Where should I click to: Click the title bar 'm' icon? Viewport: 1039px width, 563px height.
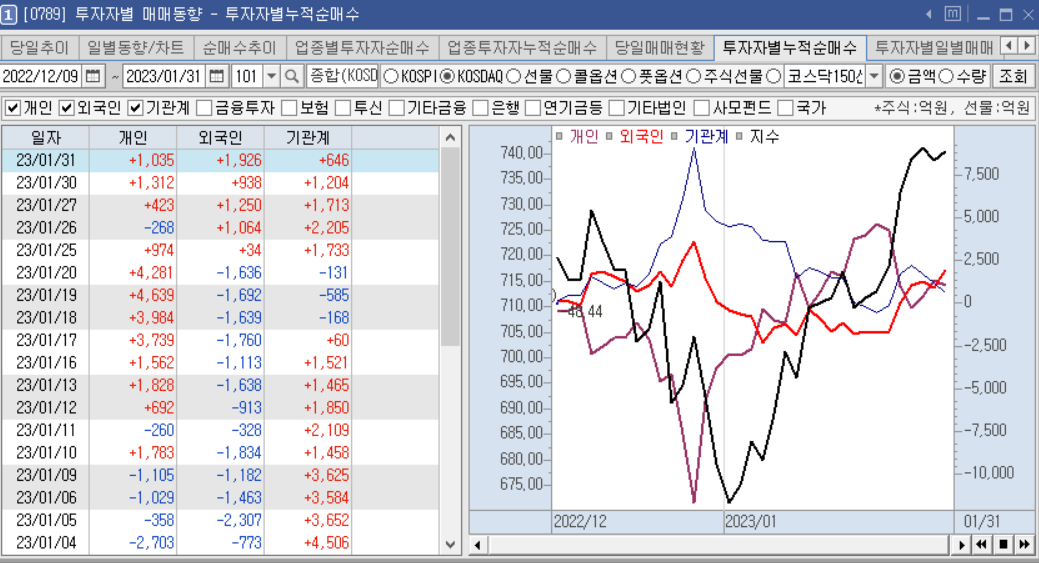tap(953, 14)
